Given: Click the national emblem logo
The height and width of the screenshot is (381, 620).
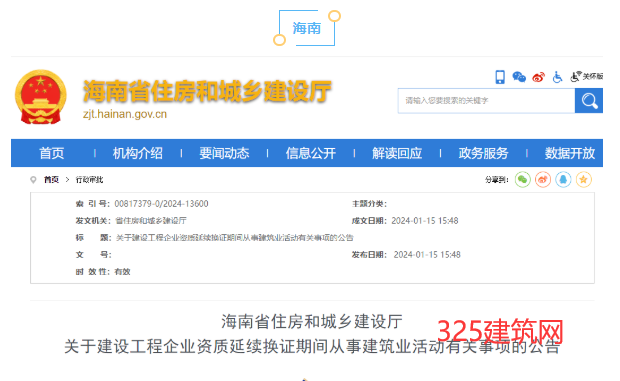Looking at the screenshot, I should pyautogui.click(x=41, y=97).
